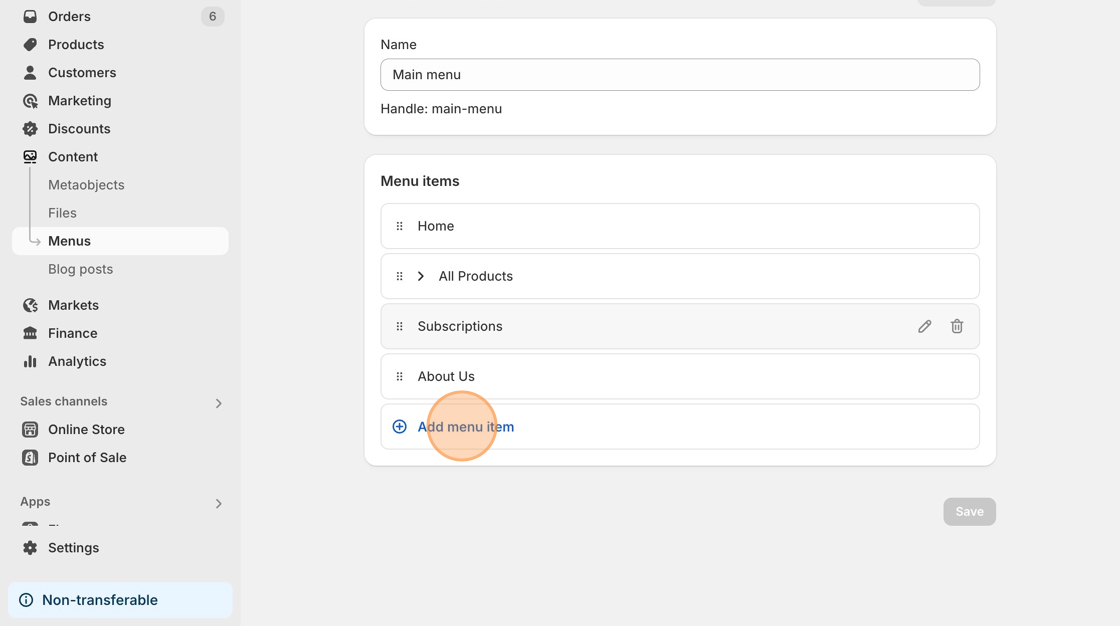Click the Non-transferable info banner
Viewport: 1120px width, 626px height.
point(120,600)
